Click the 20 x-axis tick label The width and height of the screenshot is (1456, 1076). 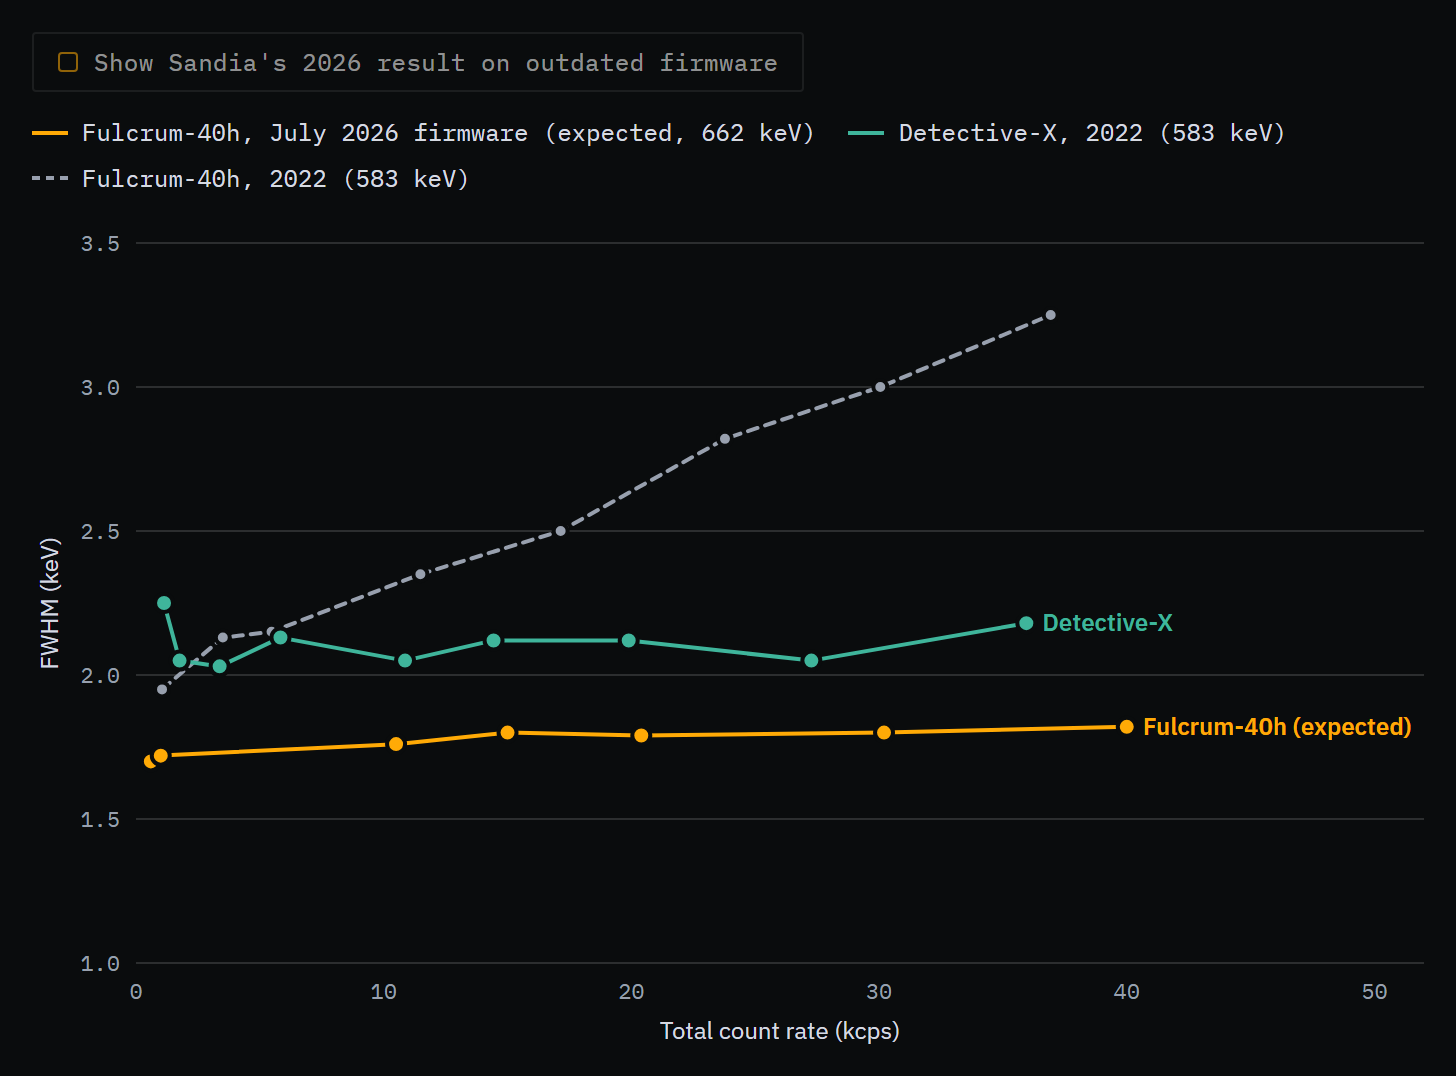631,992
